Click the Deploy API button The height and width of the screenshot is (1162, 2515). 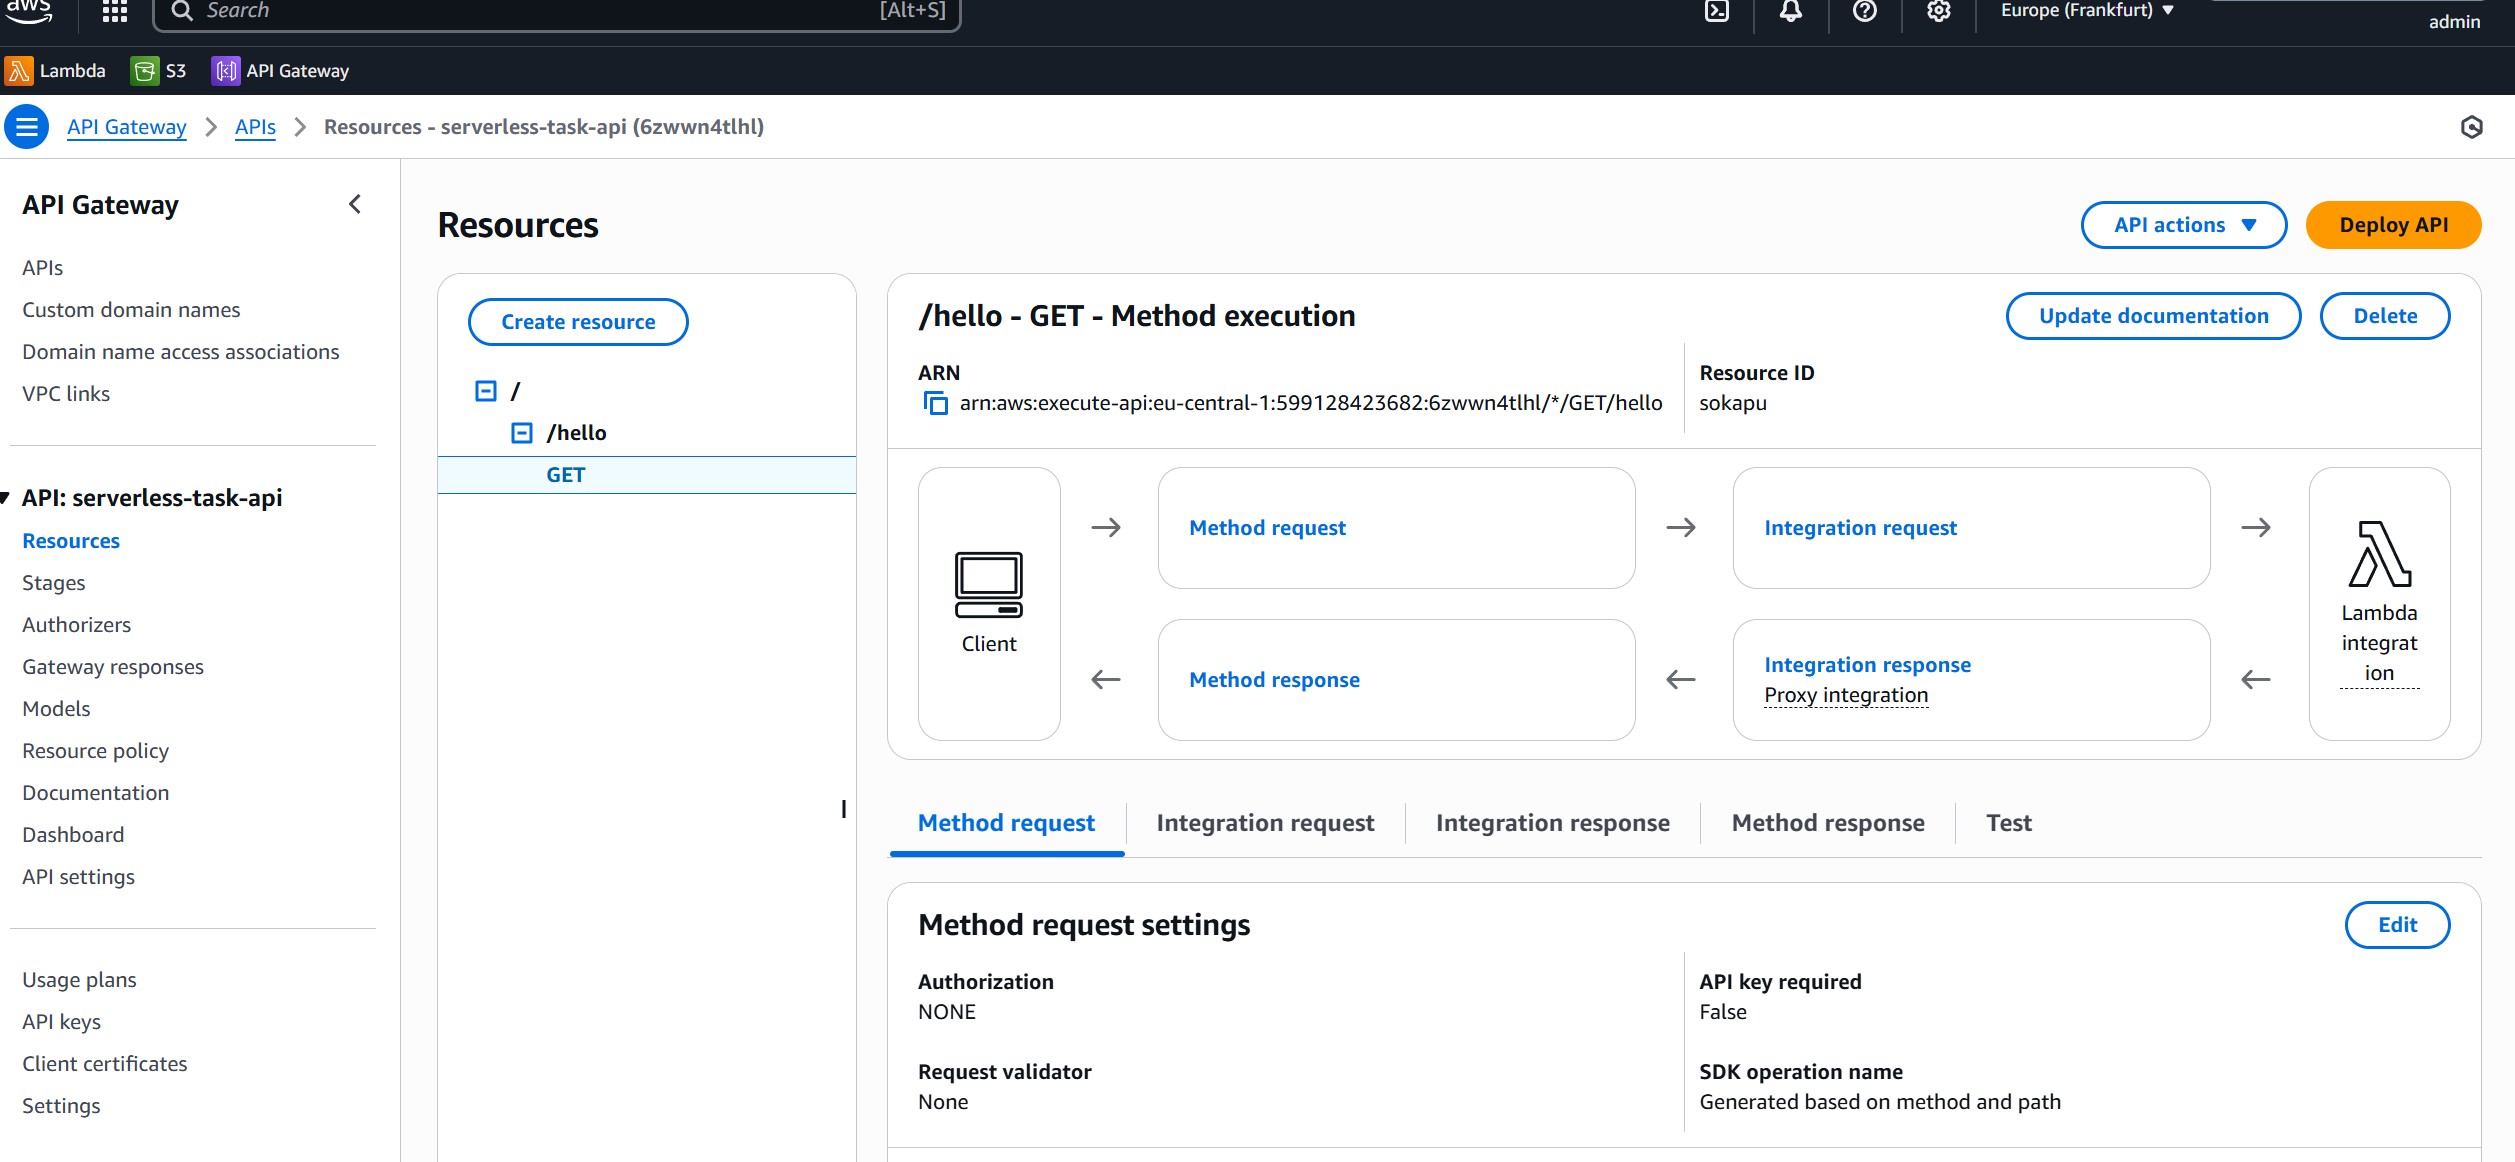pyautogui.click(x=2393, y=225)
